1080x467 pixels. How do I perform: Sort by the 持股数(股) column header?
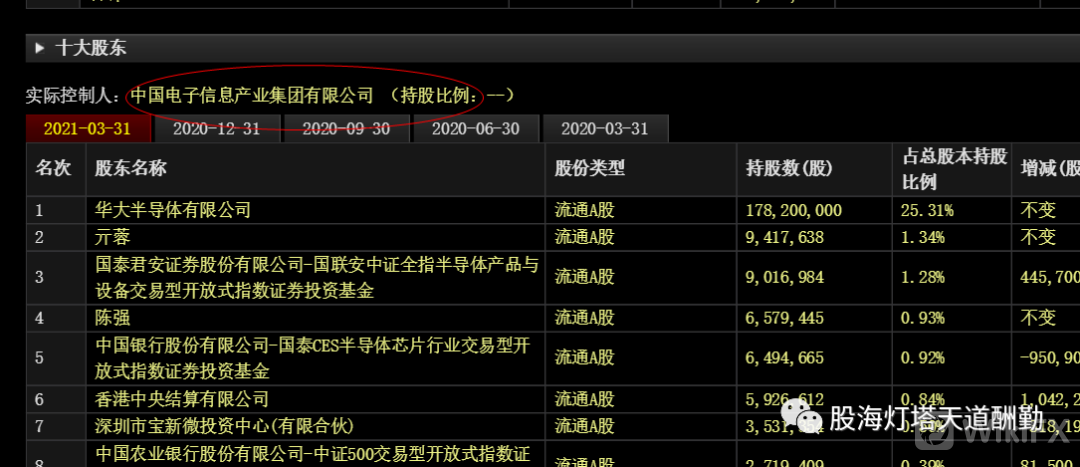point(789,168)
